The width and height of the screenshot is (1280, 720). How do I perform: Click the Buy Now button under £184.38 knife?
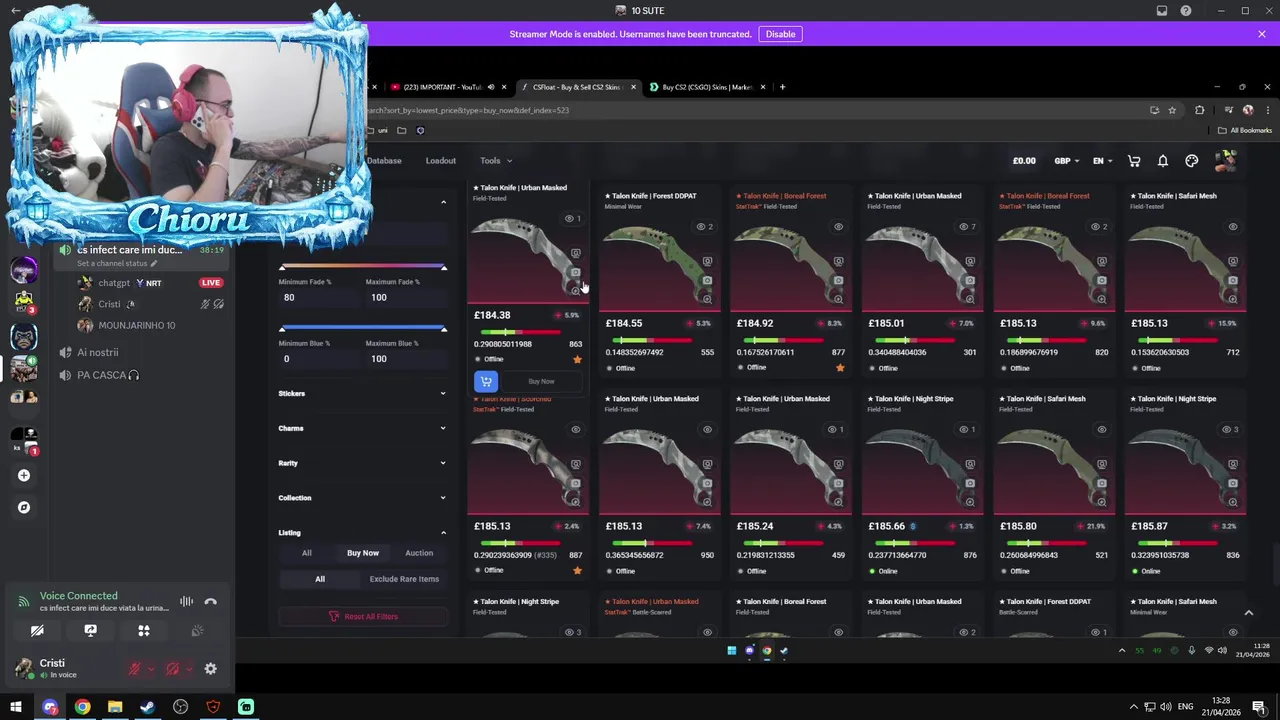point(541,381)
